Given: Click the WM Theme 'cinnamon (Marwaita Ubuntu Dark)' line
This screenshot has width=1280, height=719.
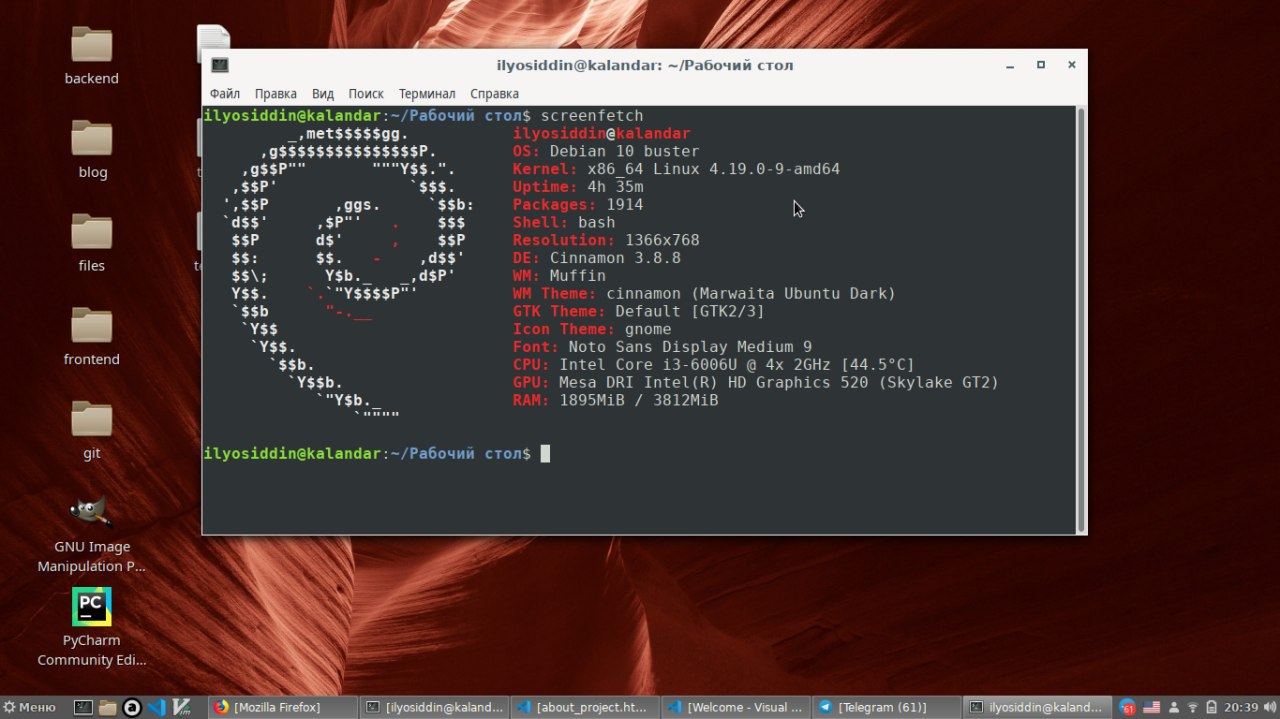Looking at the screenshot, I should point(704,294).
